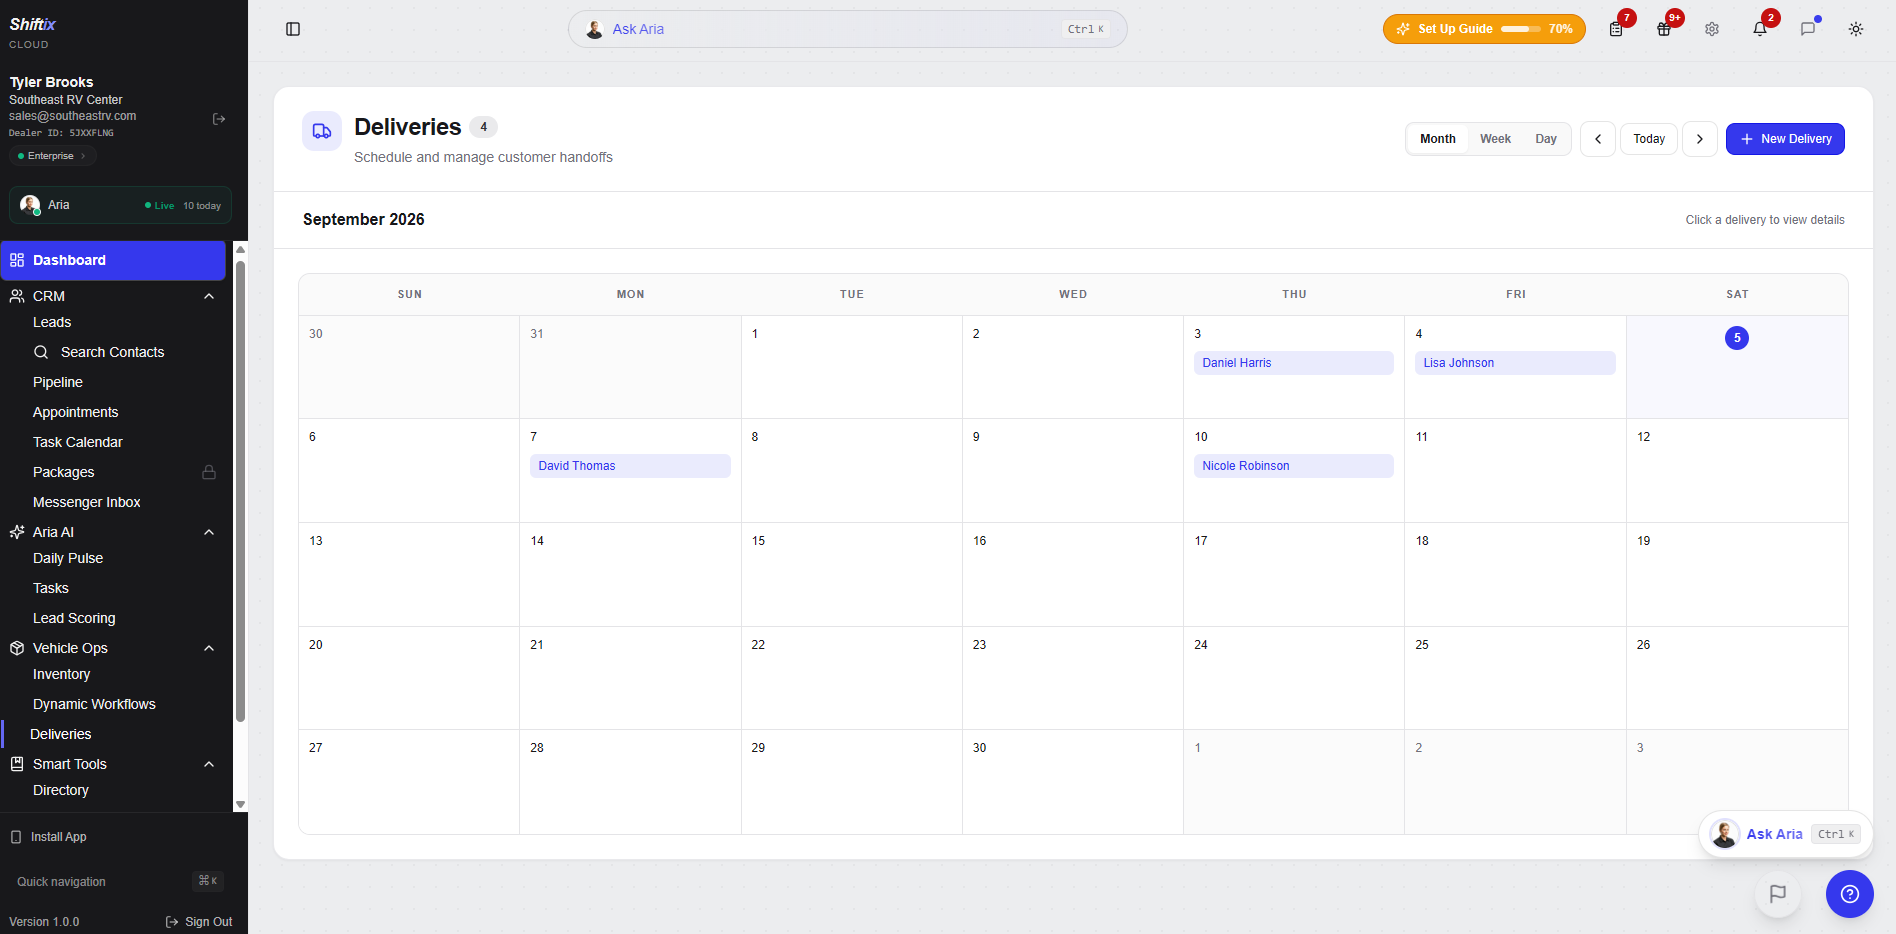Go to next month arrow
Viewport: 1896px width, 934px height.
[x=1700, y=139]
